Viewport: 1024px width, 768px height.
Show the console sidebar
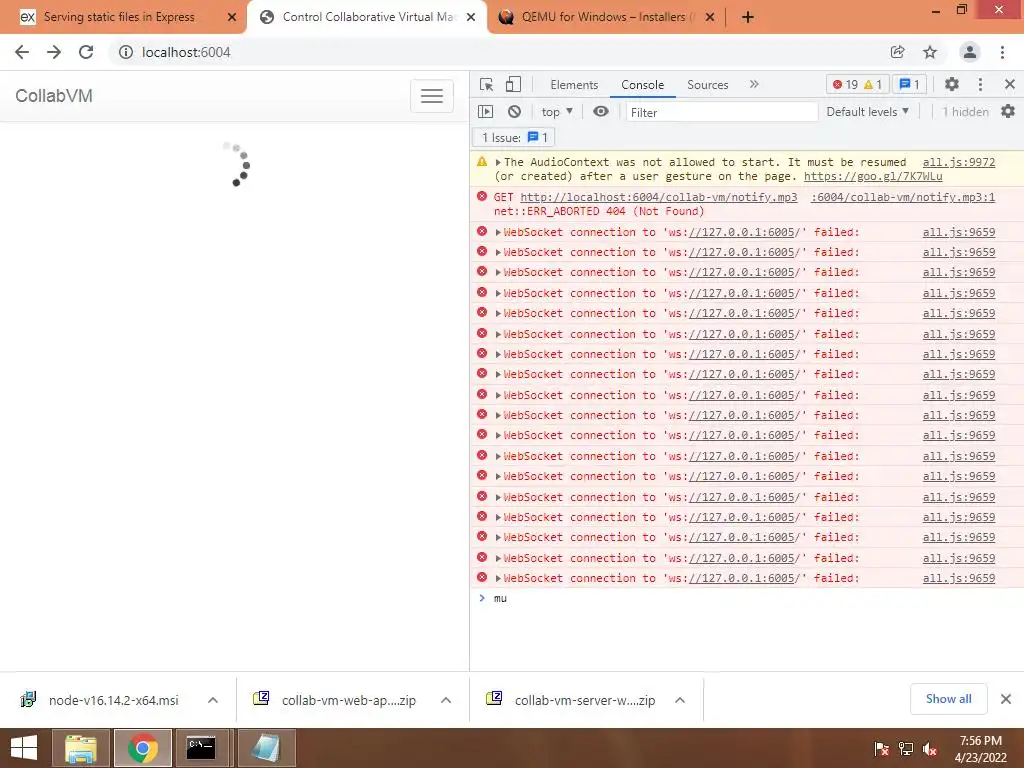click(485, 112)
